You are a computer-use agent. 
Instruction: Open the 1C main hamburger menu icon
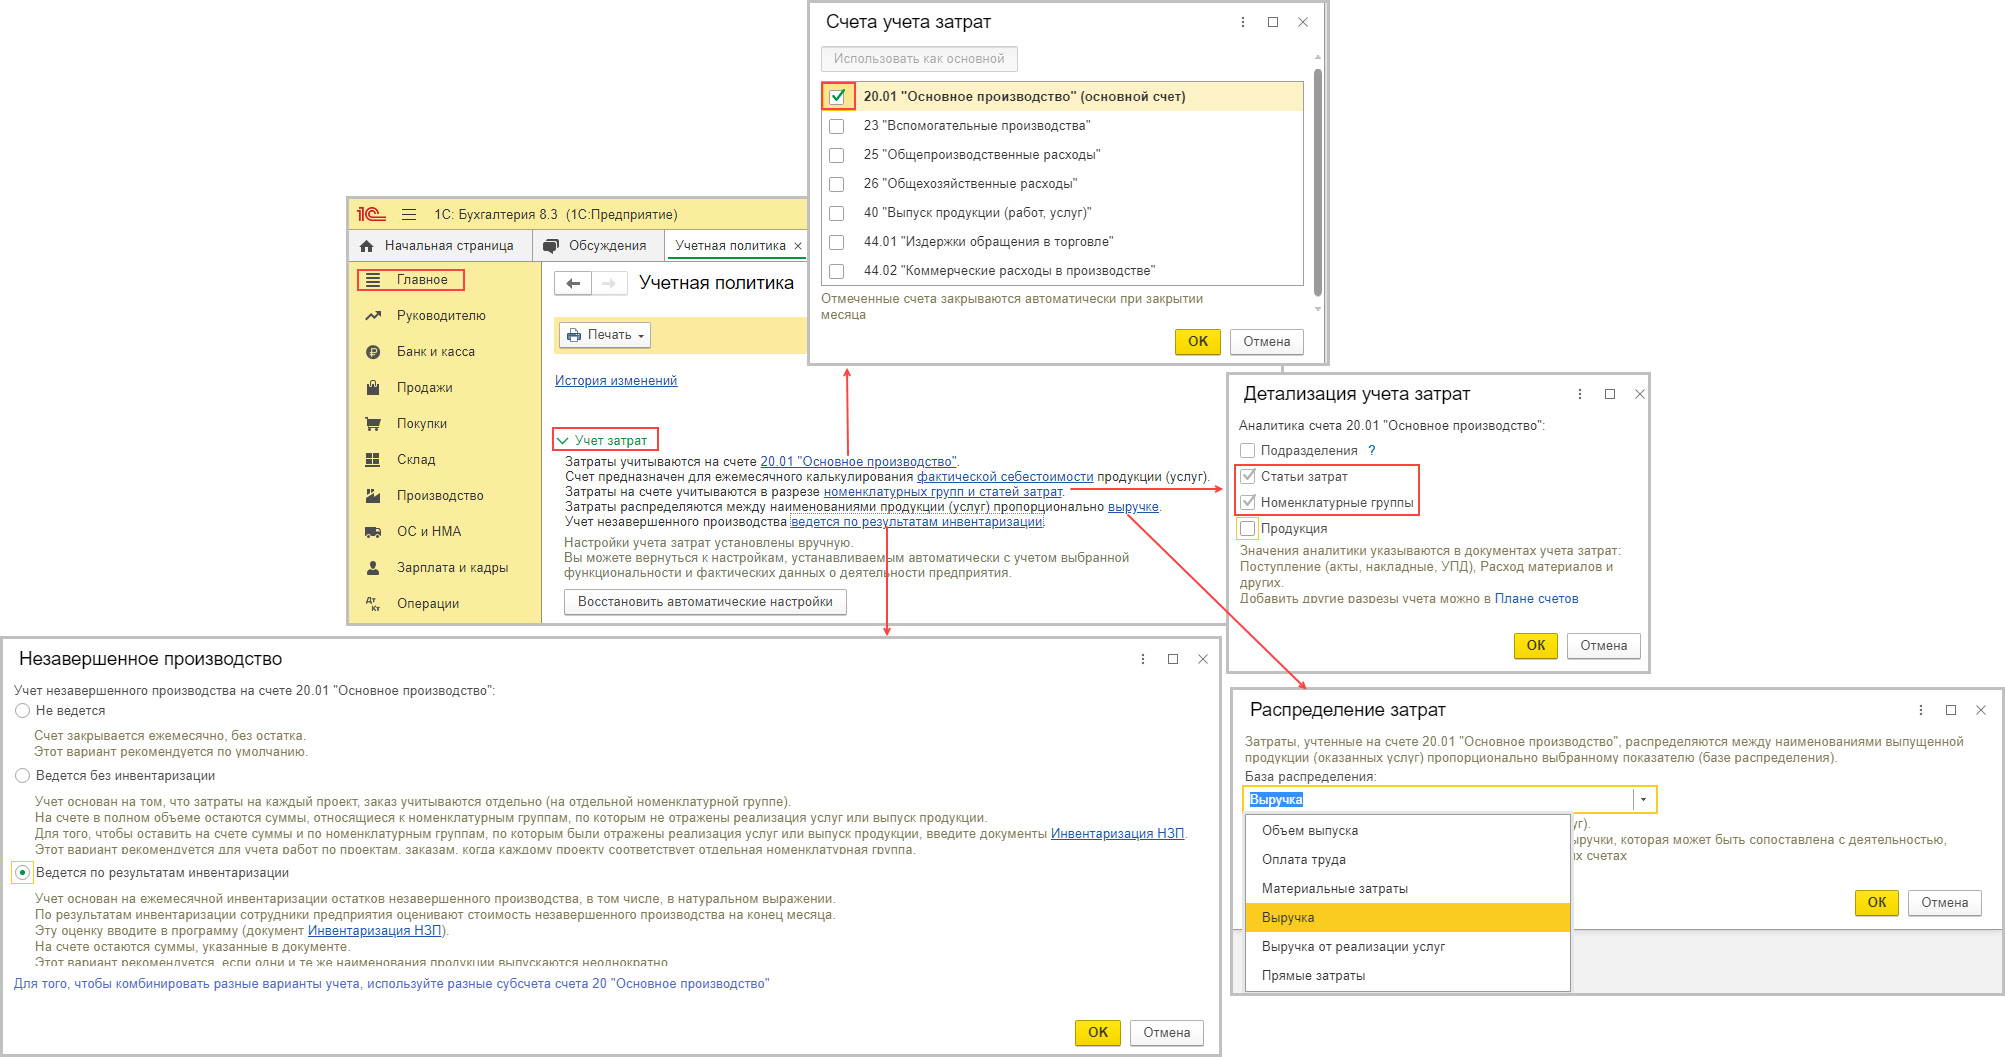[x=409, y=214]
